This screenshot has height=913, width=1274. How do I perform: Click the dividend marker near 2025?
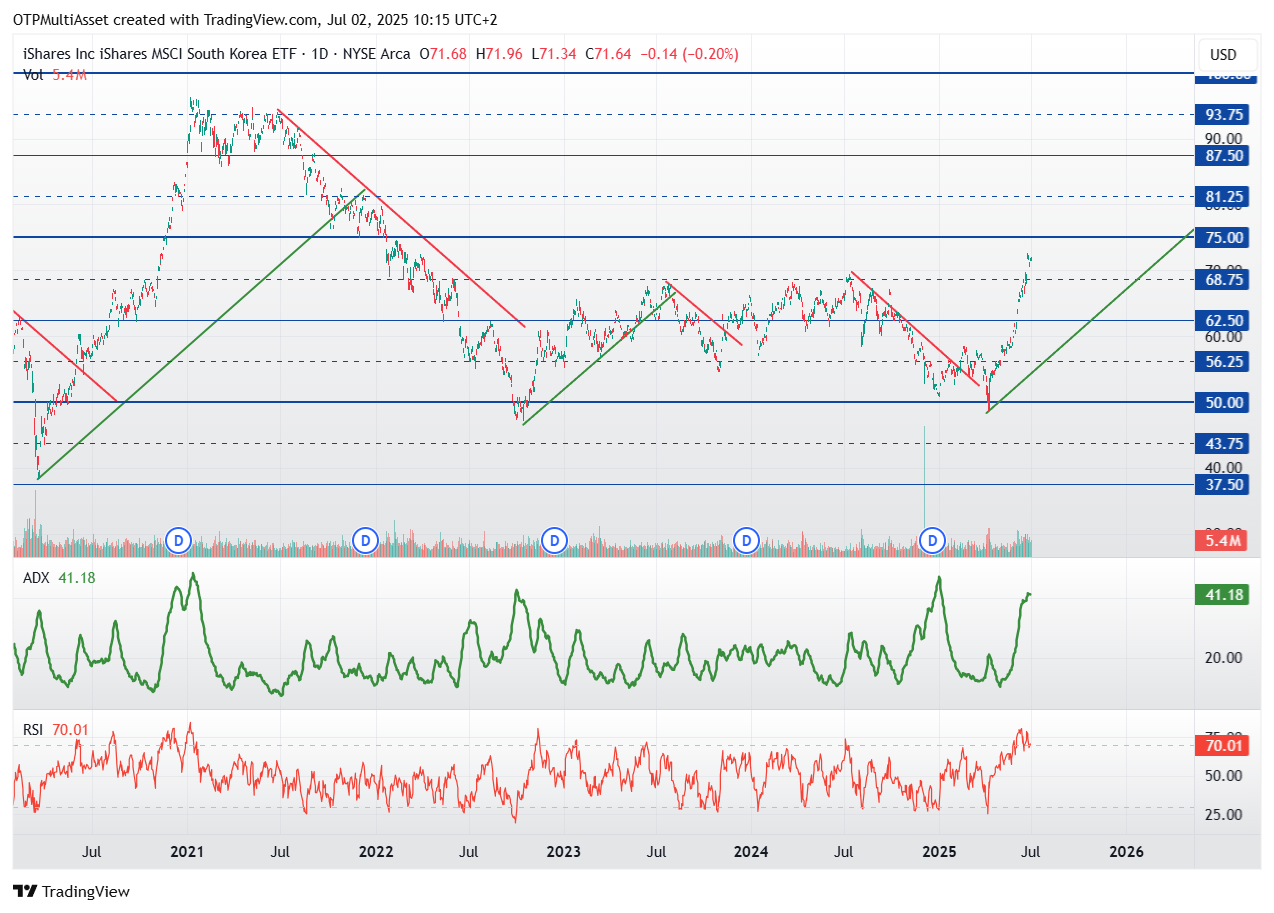933,541
